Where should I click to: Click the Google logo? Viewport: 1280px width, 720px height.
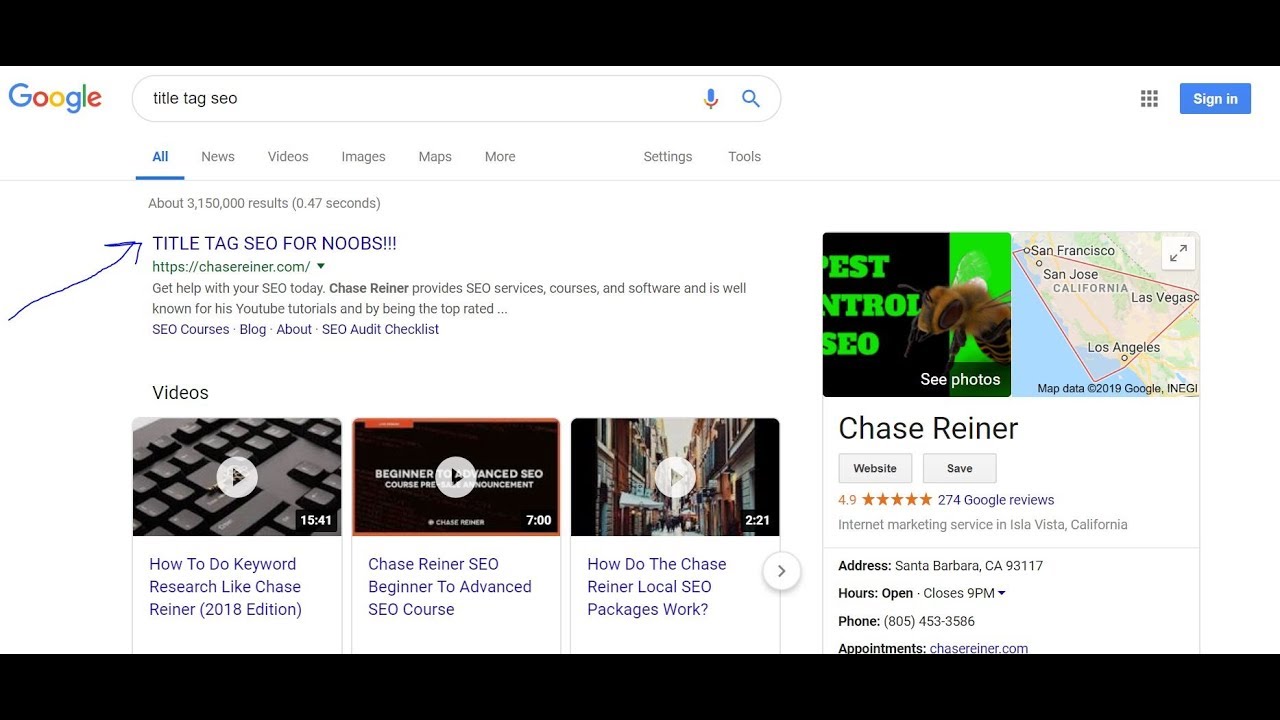[x=55, y=98]
